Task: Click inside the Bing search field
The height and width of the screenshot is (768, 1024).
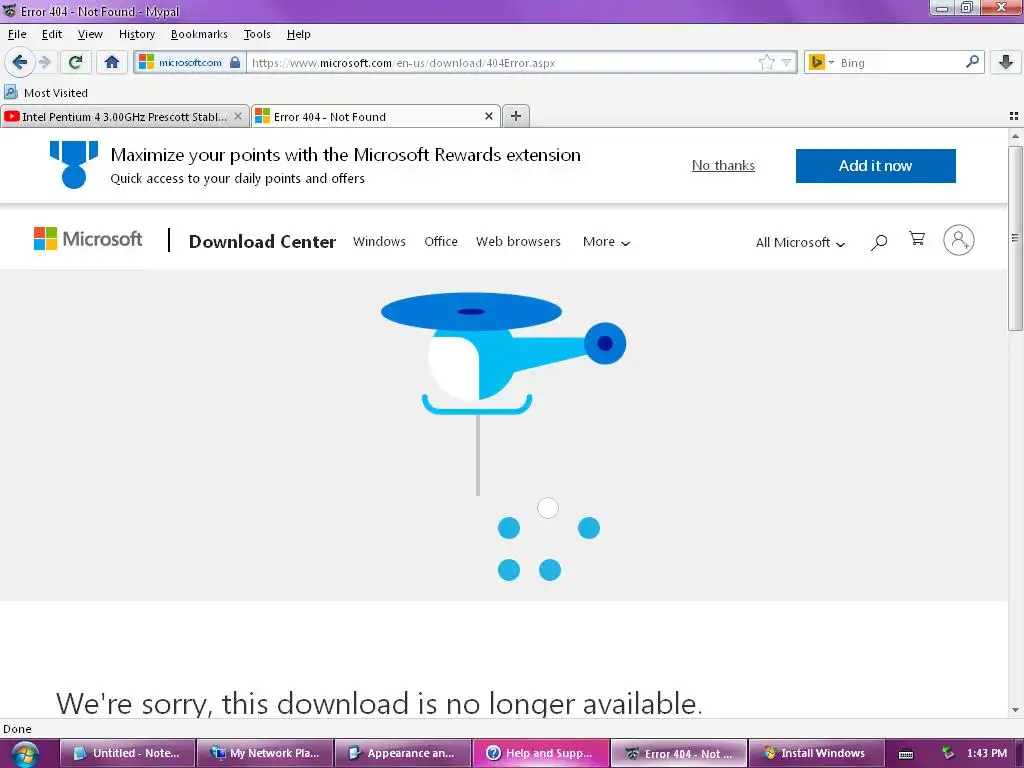Action: point(900,63)
